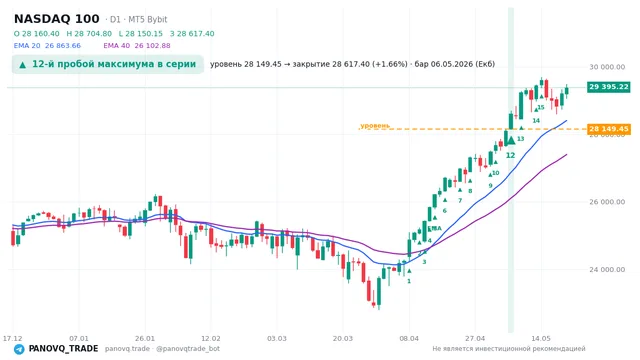This screenshot has height=360, width=640.
Task: Click the triangle icon in breakout badge
Action: 23,65
